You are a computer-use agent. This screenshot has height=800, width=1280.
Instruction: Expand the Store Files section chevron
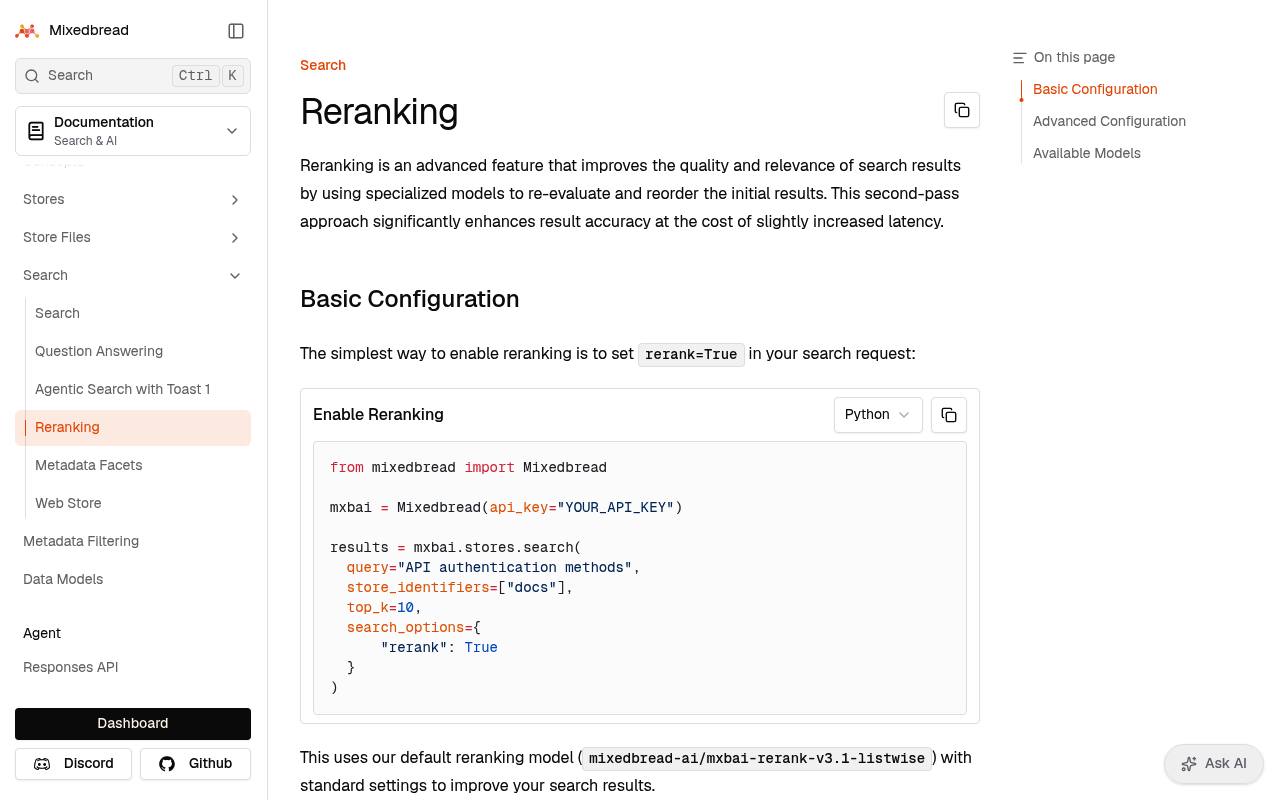(x=235, y=238)
